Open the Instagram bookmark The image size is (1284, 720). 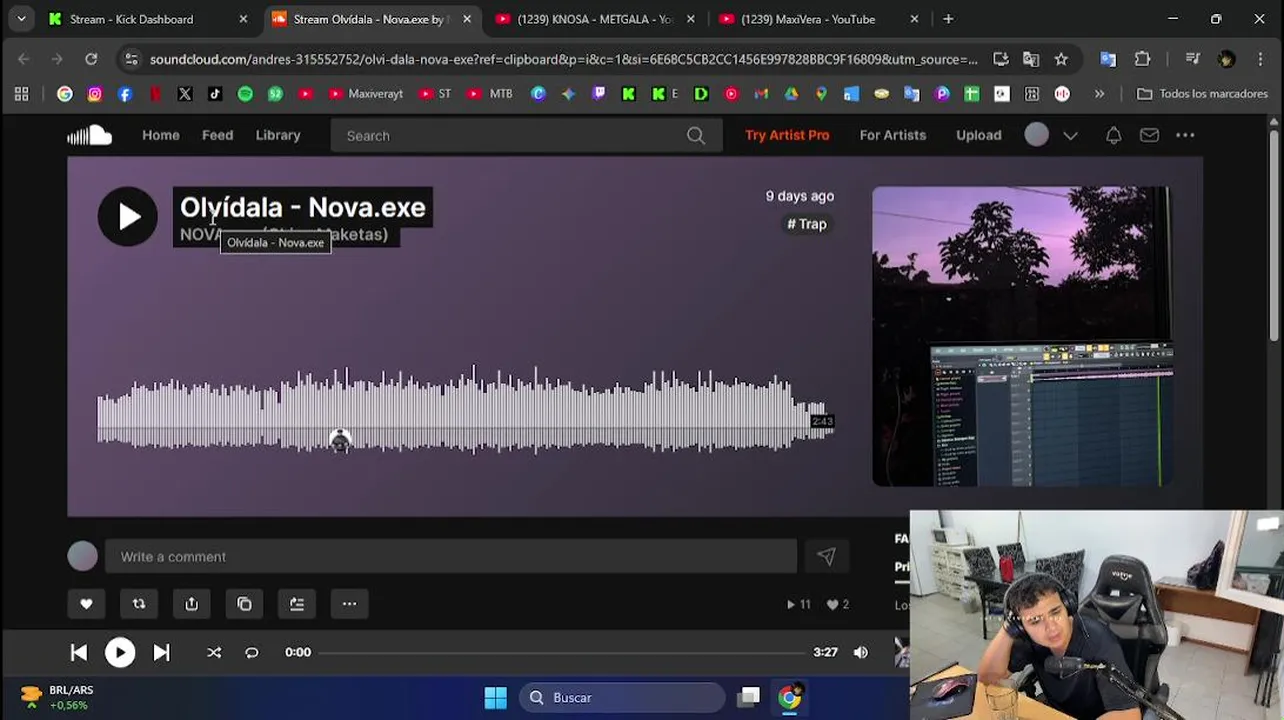[95, 94]
